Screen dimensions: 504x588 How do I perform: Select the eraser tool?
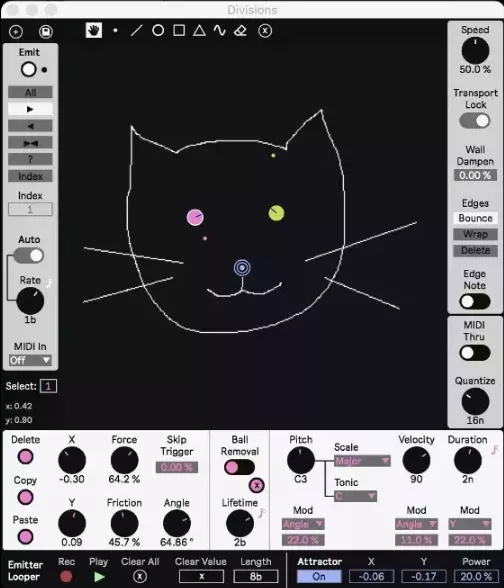[x=240, y=30]
